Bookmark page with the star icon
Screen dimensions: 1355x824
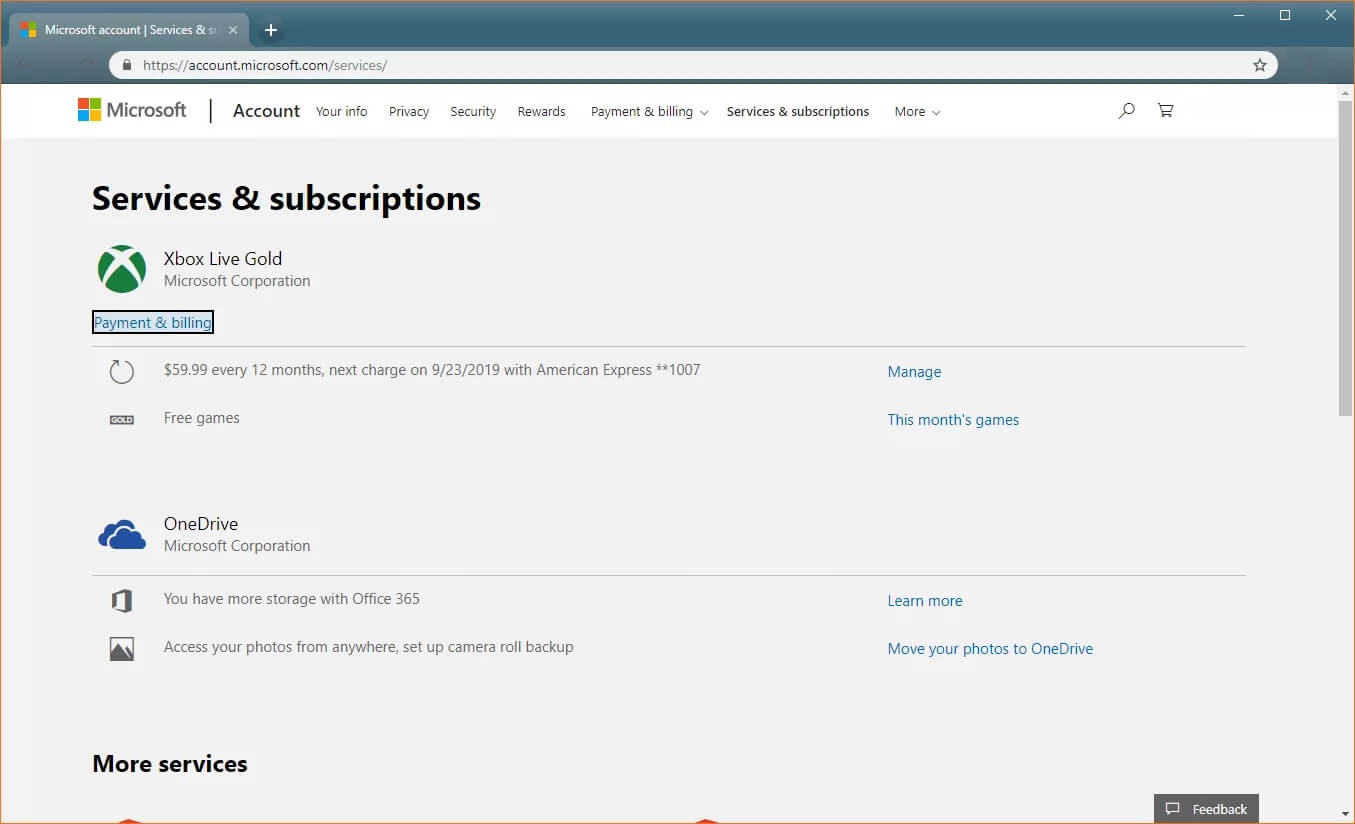pos(1259,65)
